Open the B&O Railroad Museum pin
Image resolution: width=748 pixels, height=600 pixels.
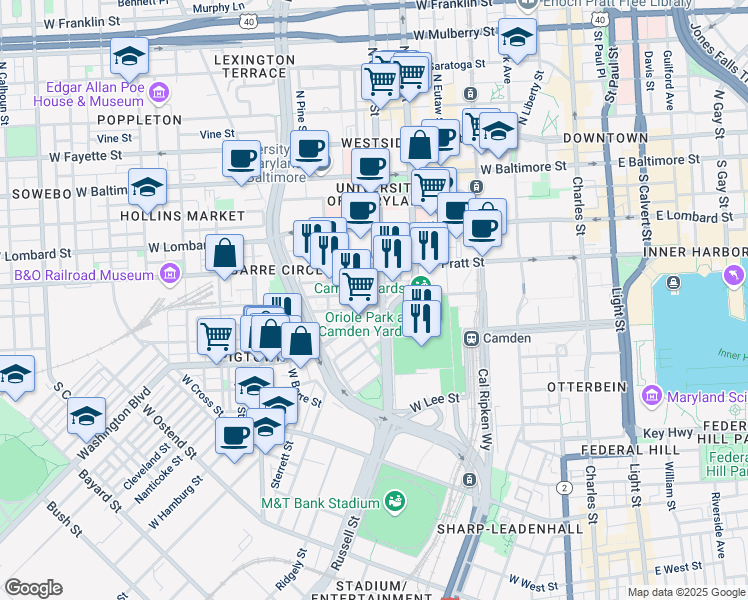pyautogui.click(x=170, y=274)
